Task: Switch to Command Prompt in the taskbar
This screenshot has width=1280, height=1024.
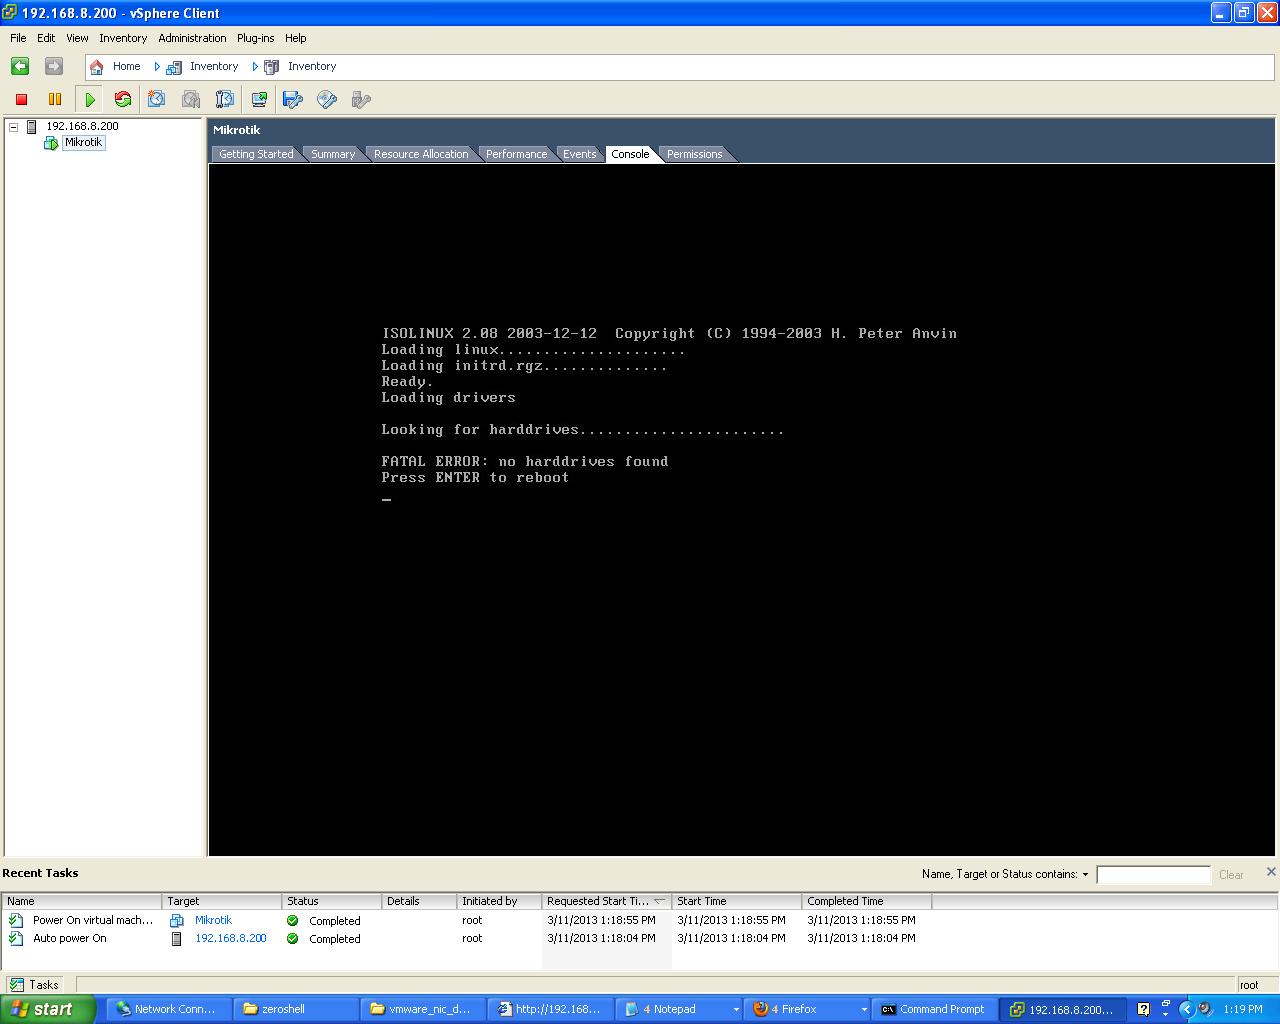Action: (934, 1010)
